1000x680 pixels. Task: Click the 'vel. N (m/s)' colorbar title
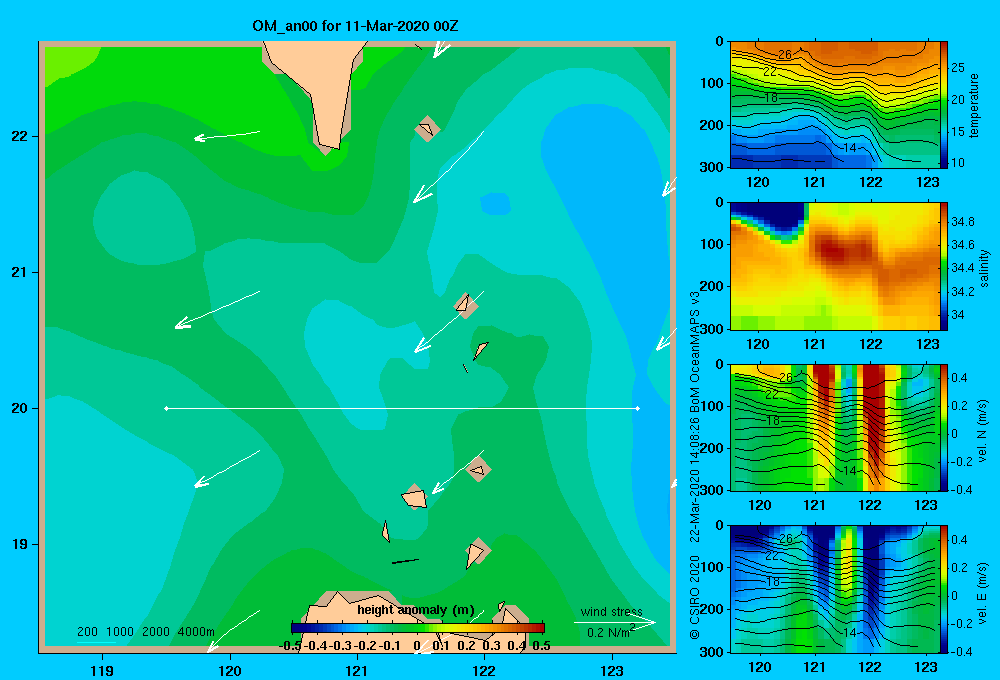[982, 431]
